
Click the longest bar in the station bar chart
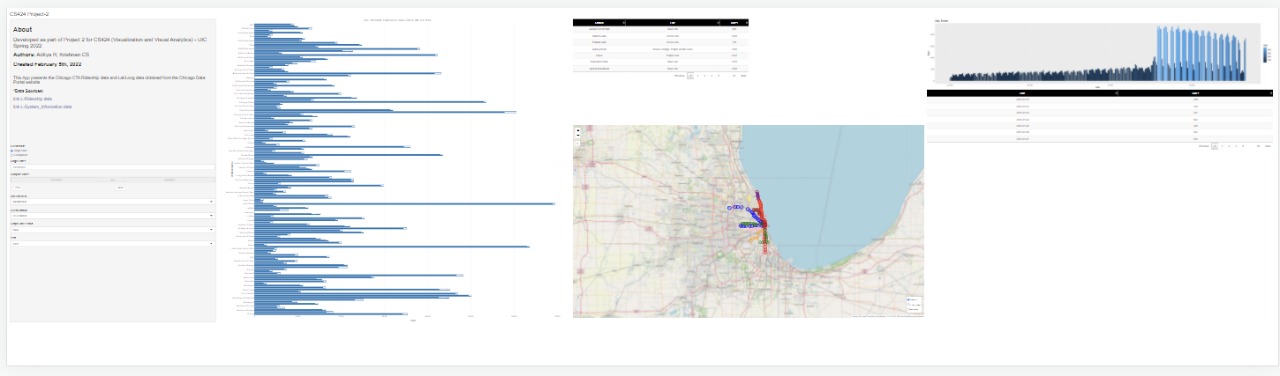[404, 204]
